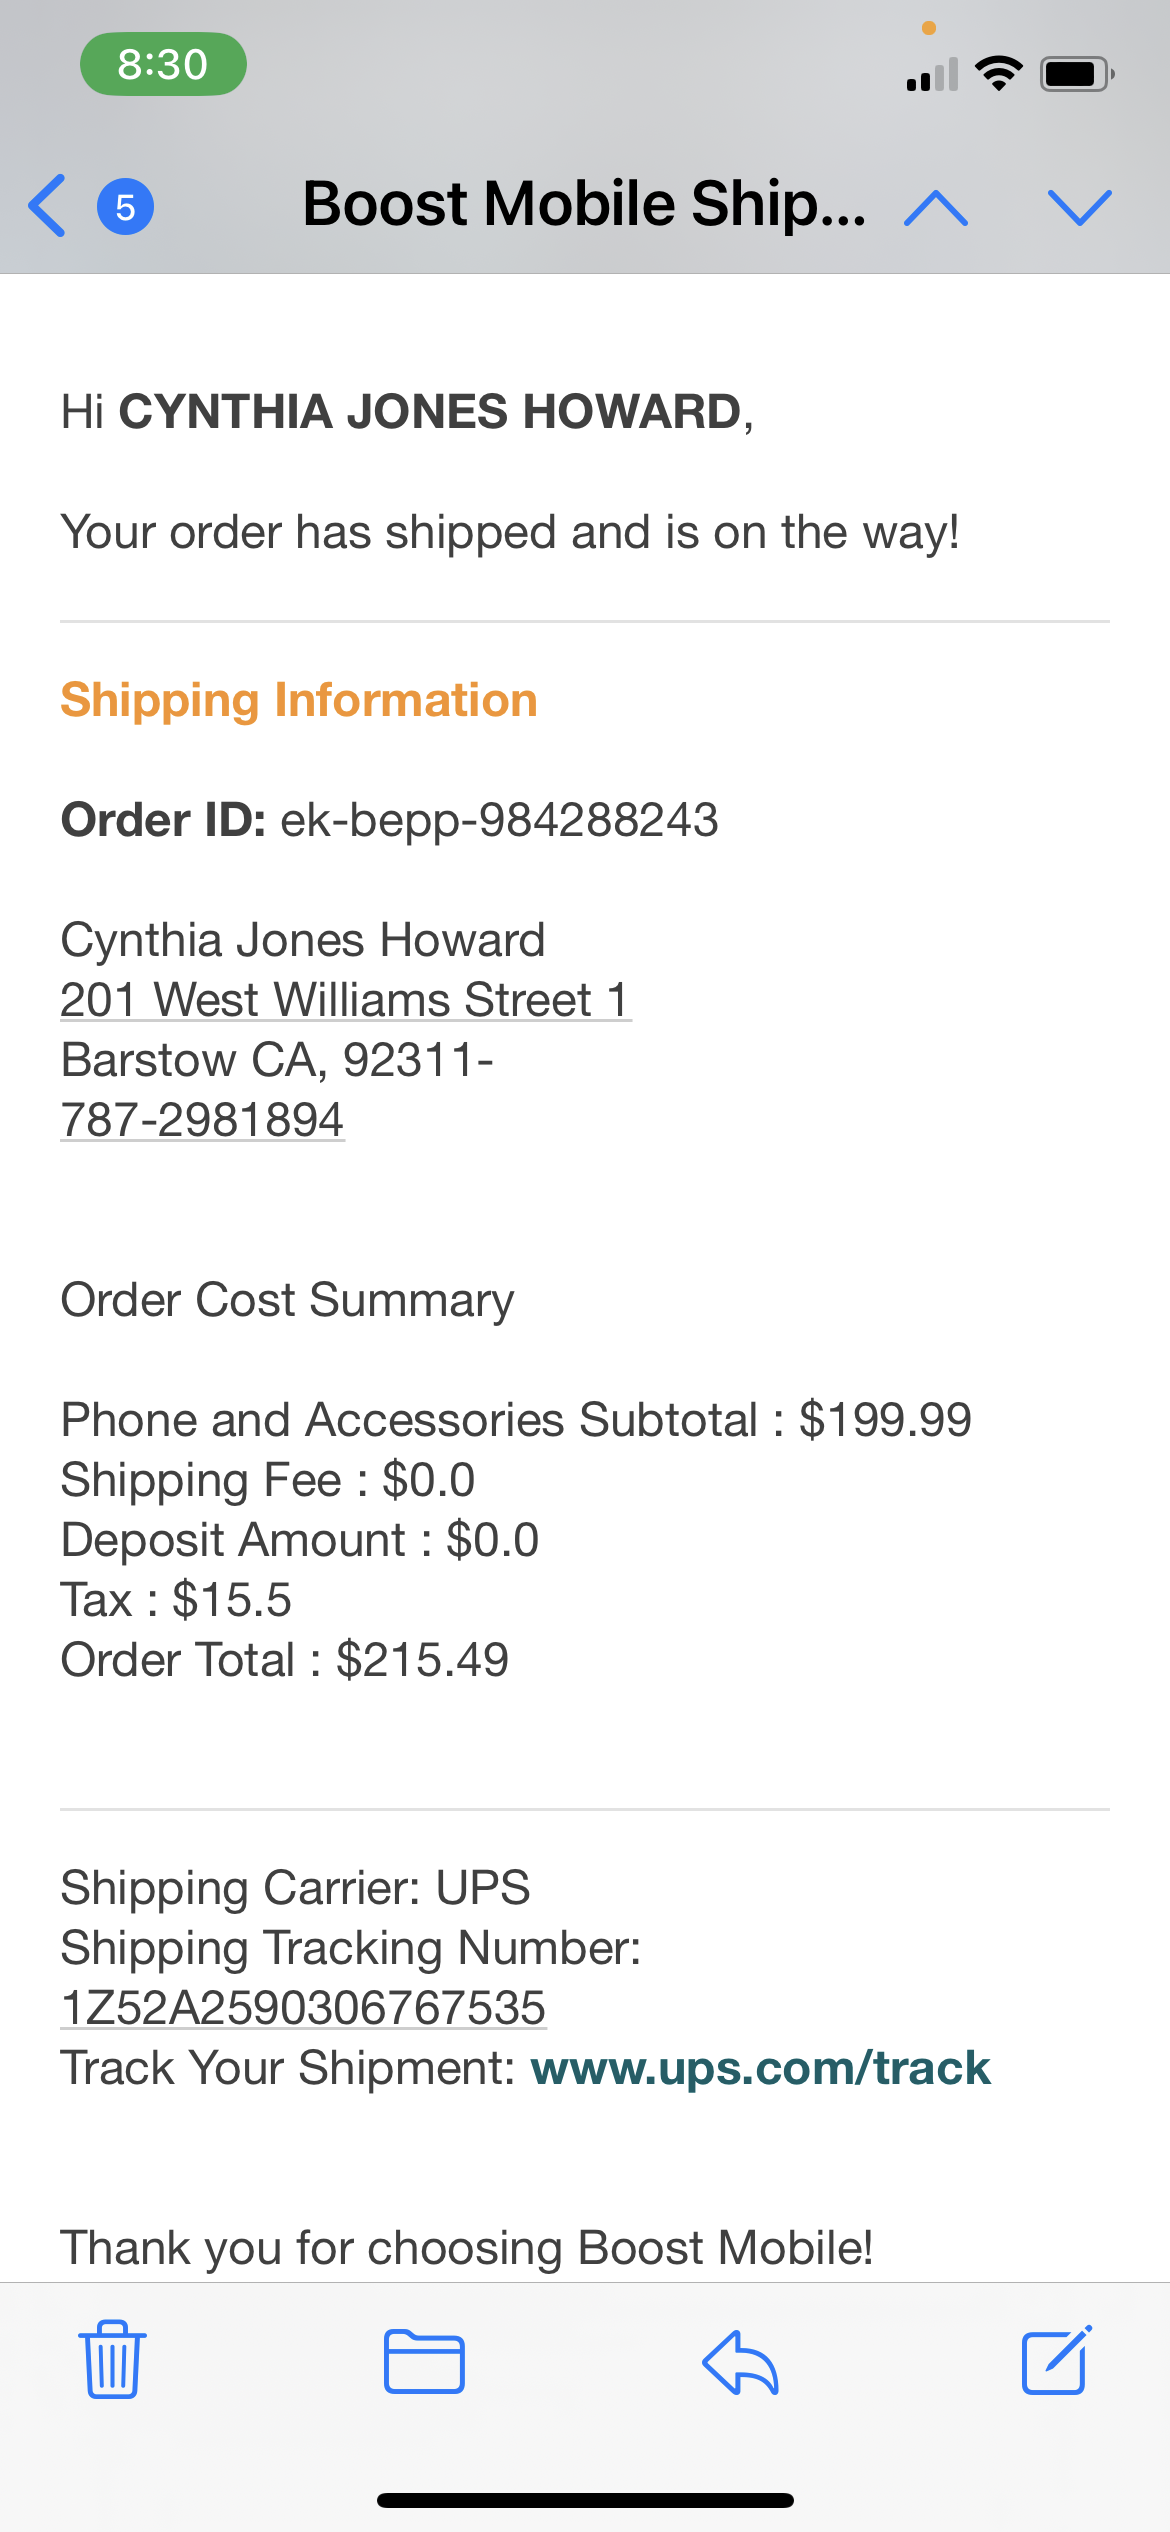The image size is (1170, 2532).
Task: Tap the Boost Mobile Ship... subject title
Action: (x=584, y=205)
